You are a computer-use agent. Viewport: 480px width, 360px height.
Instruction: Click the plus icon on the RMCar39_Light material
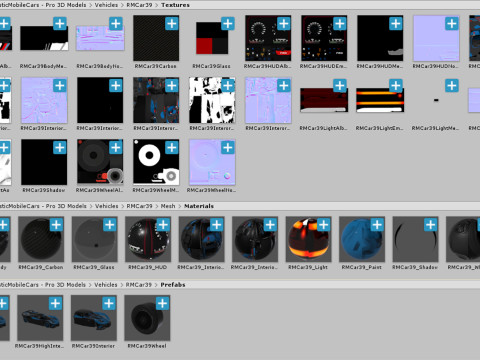point(324,225)
